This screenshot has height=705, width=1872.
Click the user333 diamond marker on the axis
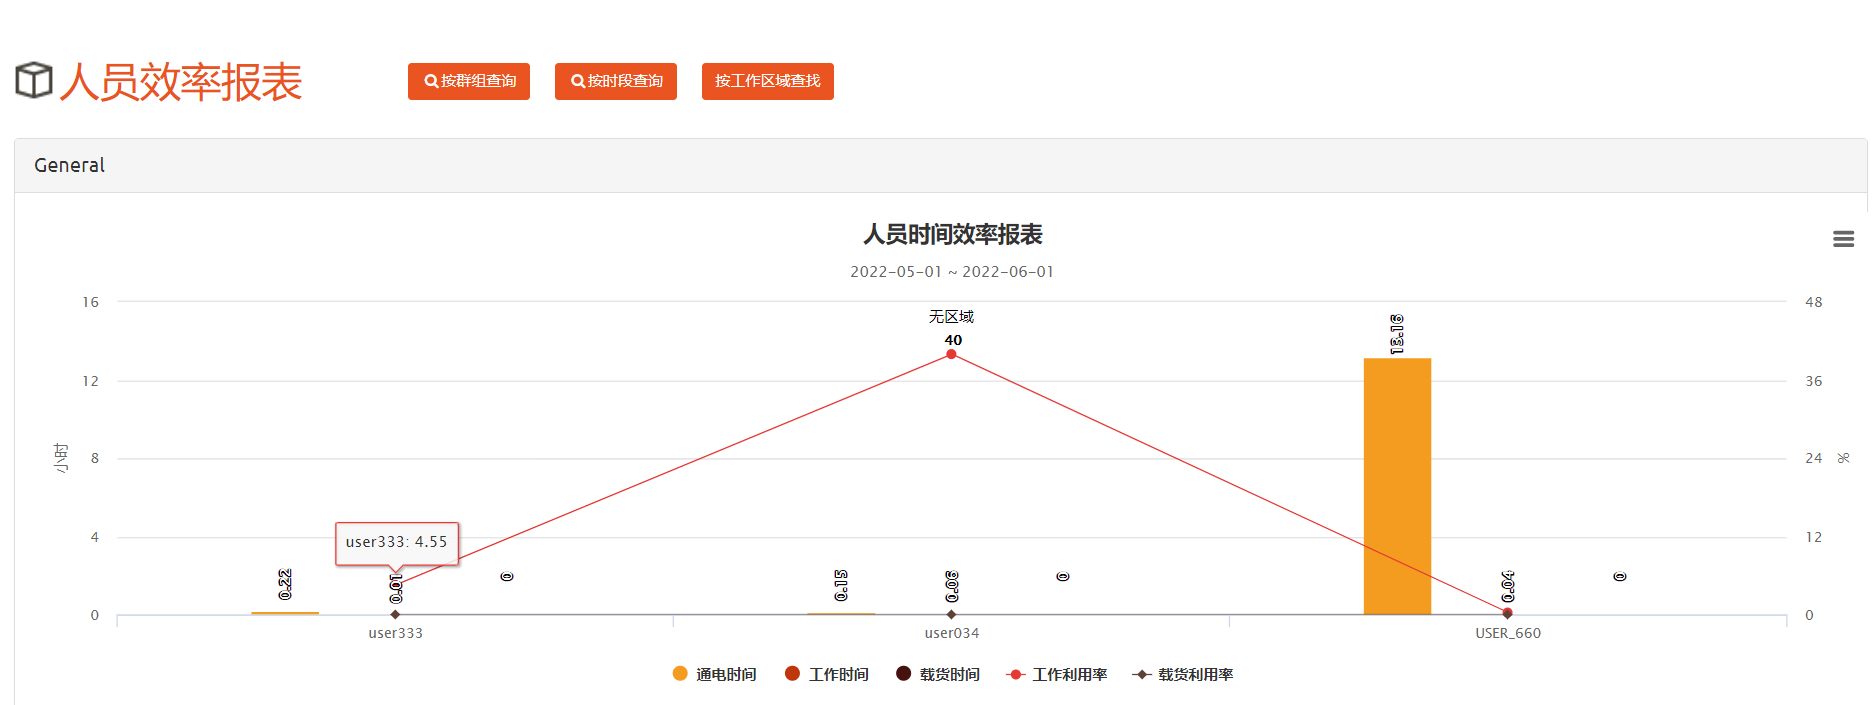click(396, 614)
